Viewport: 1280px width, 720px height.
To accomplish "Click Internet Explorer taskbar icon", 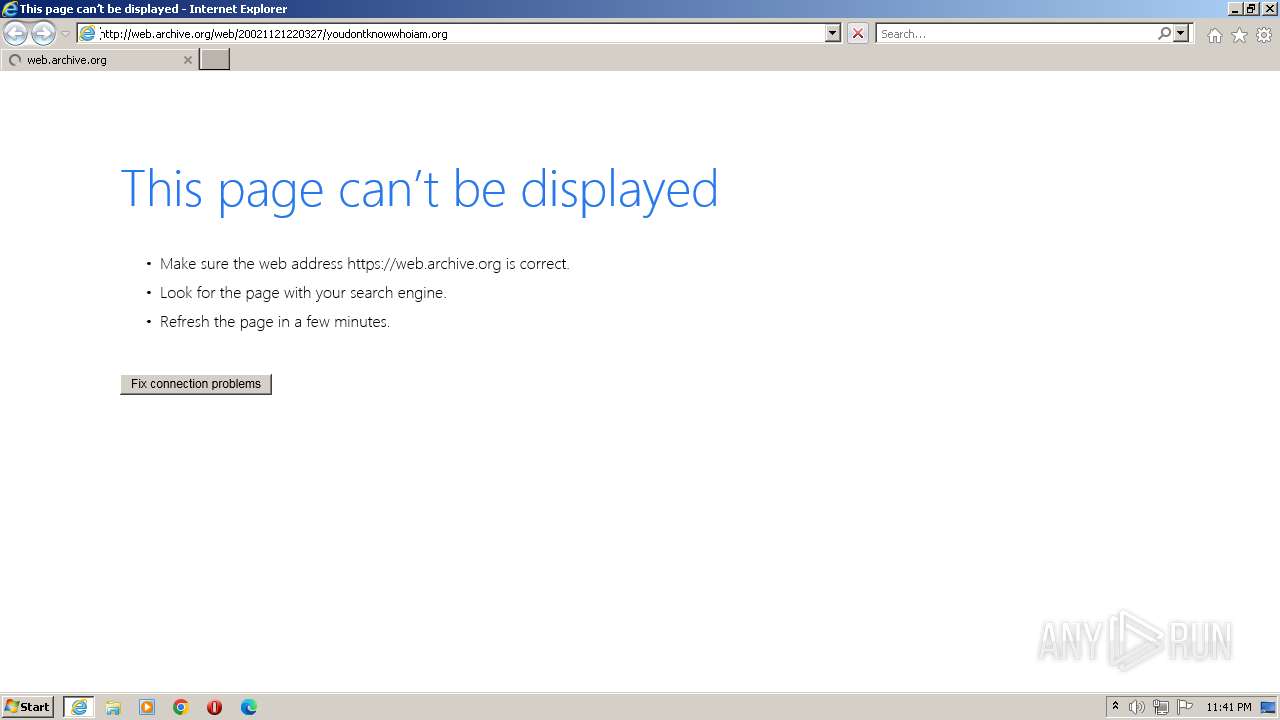I will pyautogui.click(x=79, y=707).
